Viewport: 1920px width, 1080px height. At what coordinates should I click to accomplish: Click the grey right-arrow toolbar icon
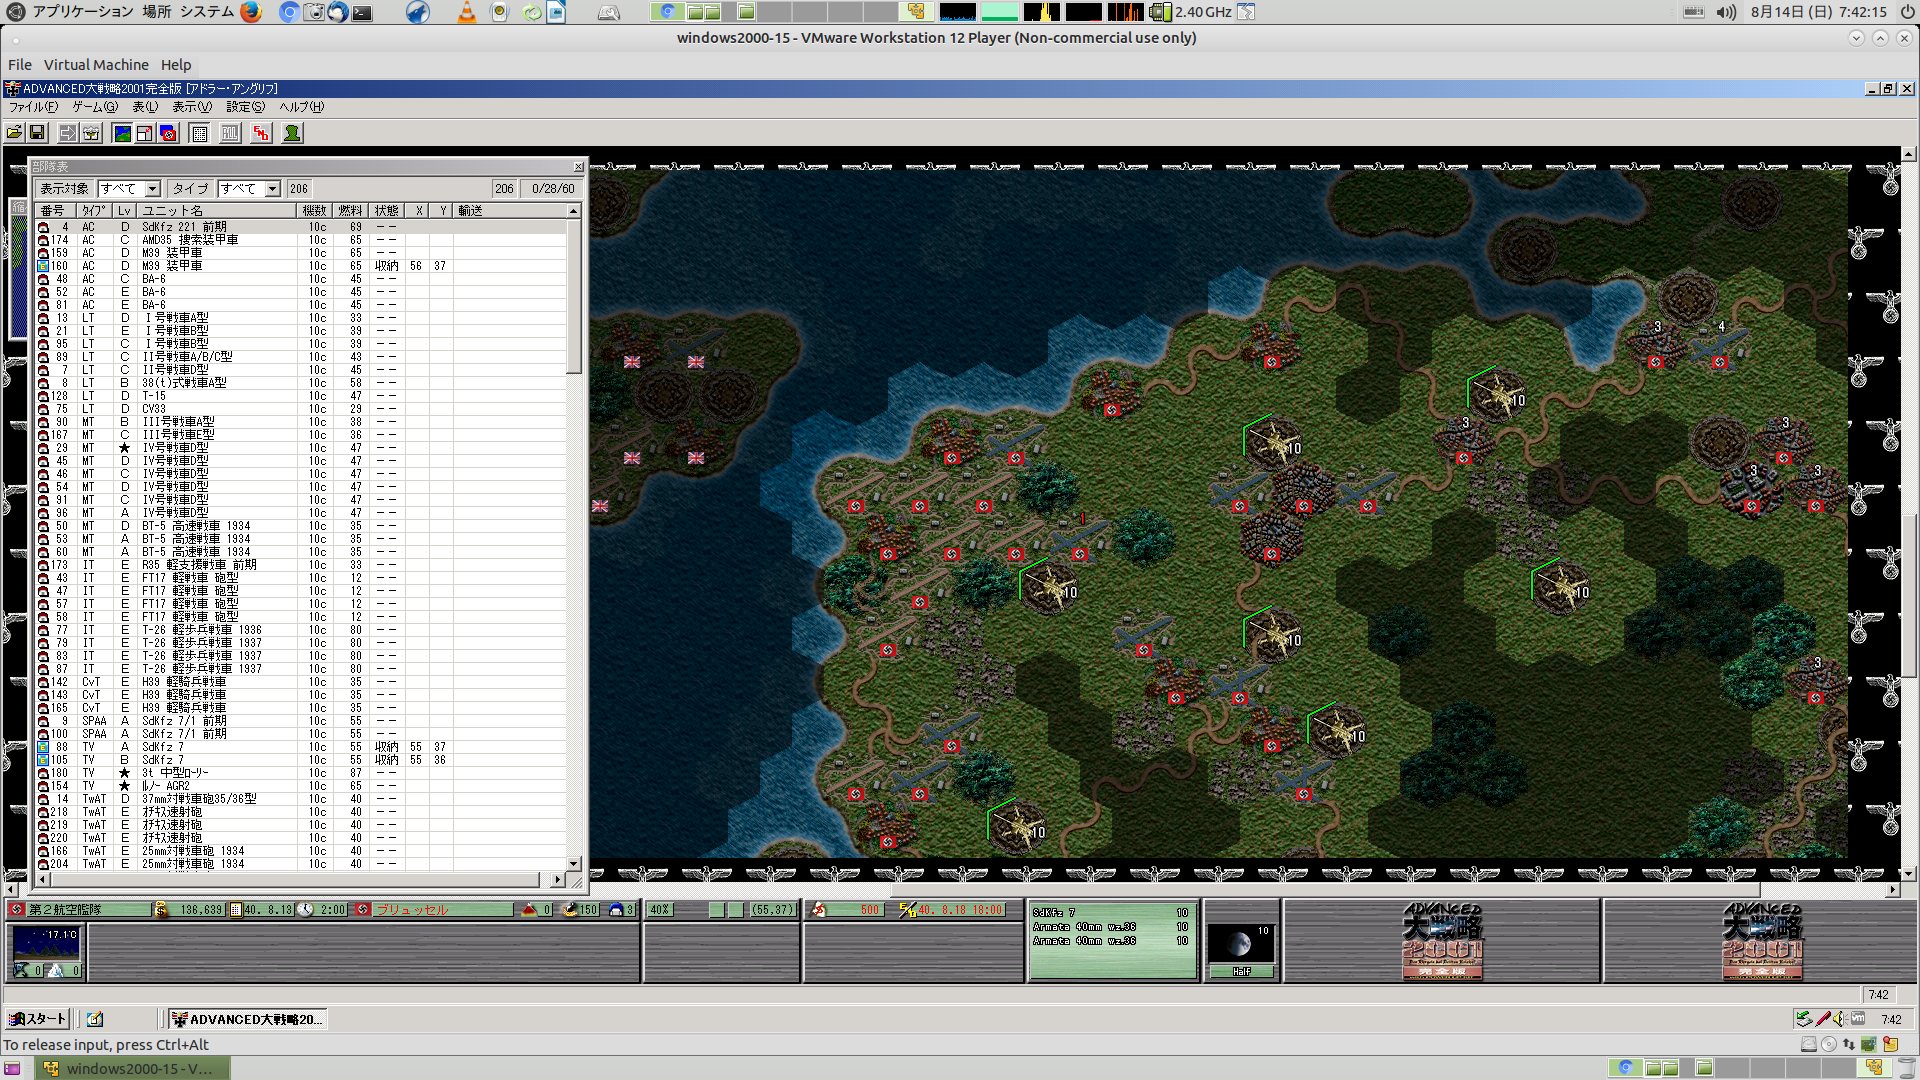(x=68, y=133)
